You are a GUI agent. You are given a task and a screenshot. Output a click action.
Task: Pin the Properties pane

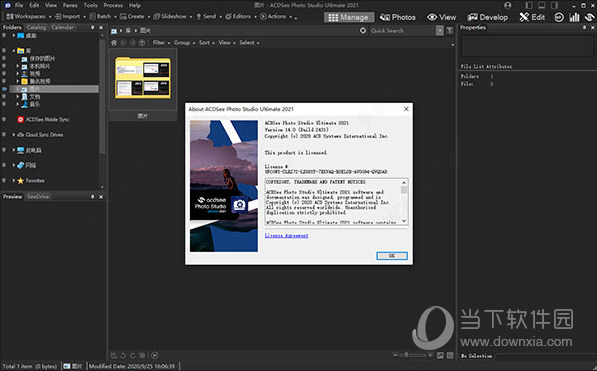584,27
